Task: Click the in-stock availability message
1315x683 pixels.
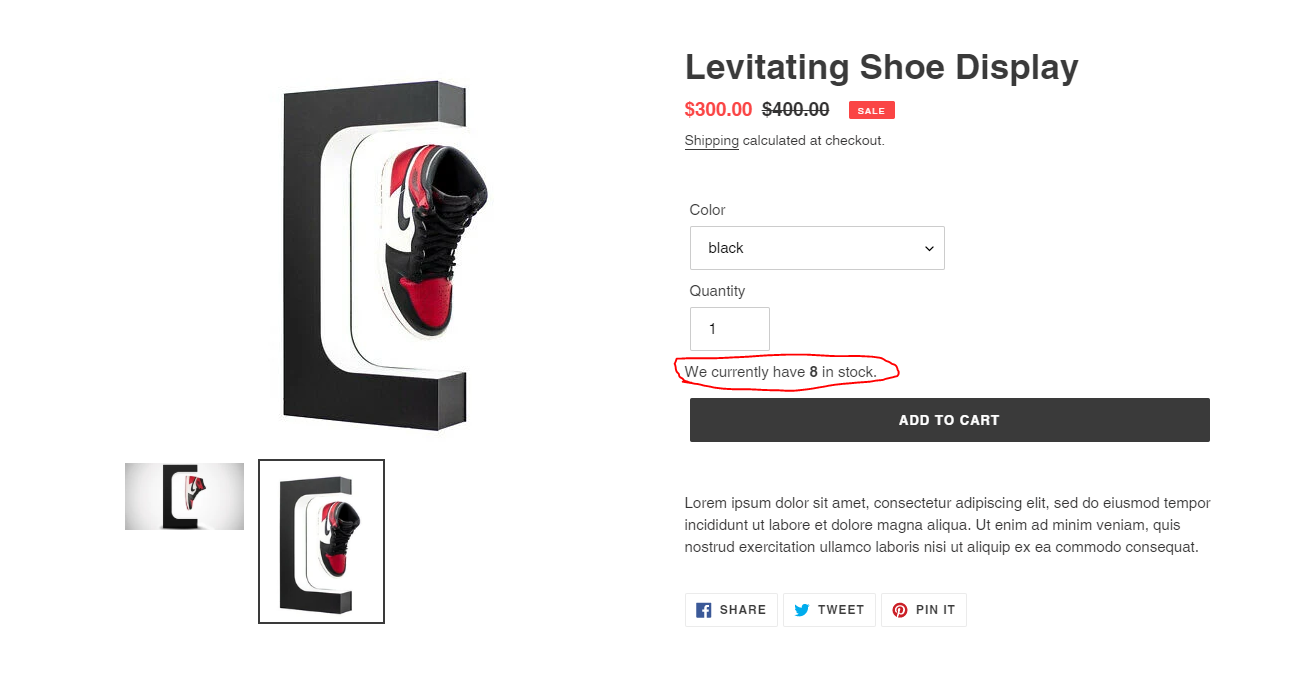Action: click(781, 372)
